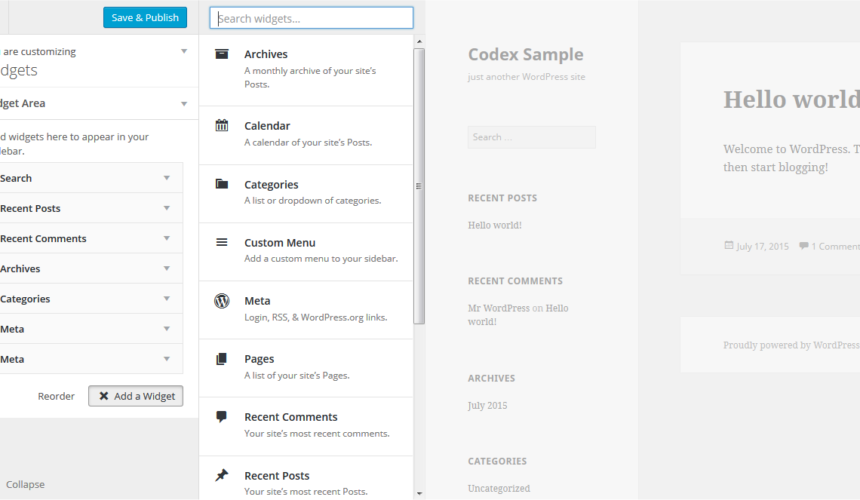Collapse the Widget Area section arrow
The image size is (860, 500).
point(184,104)
